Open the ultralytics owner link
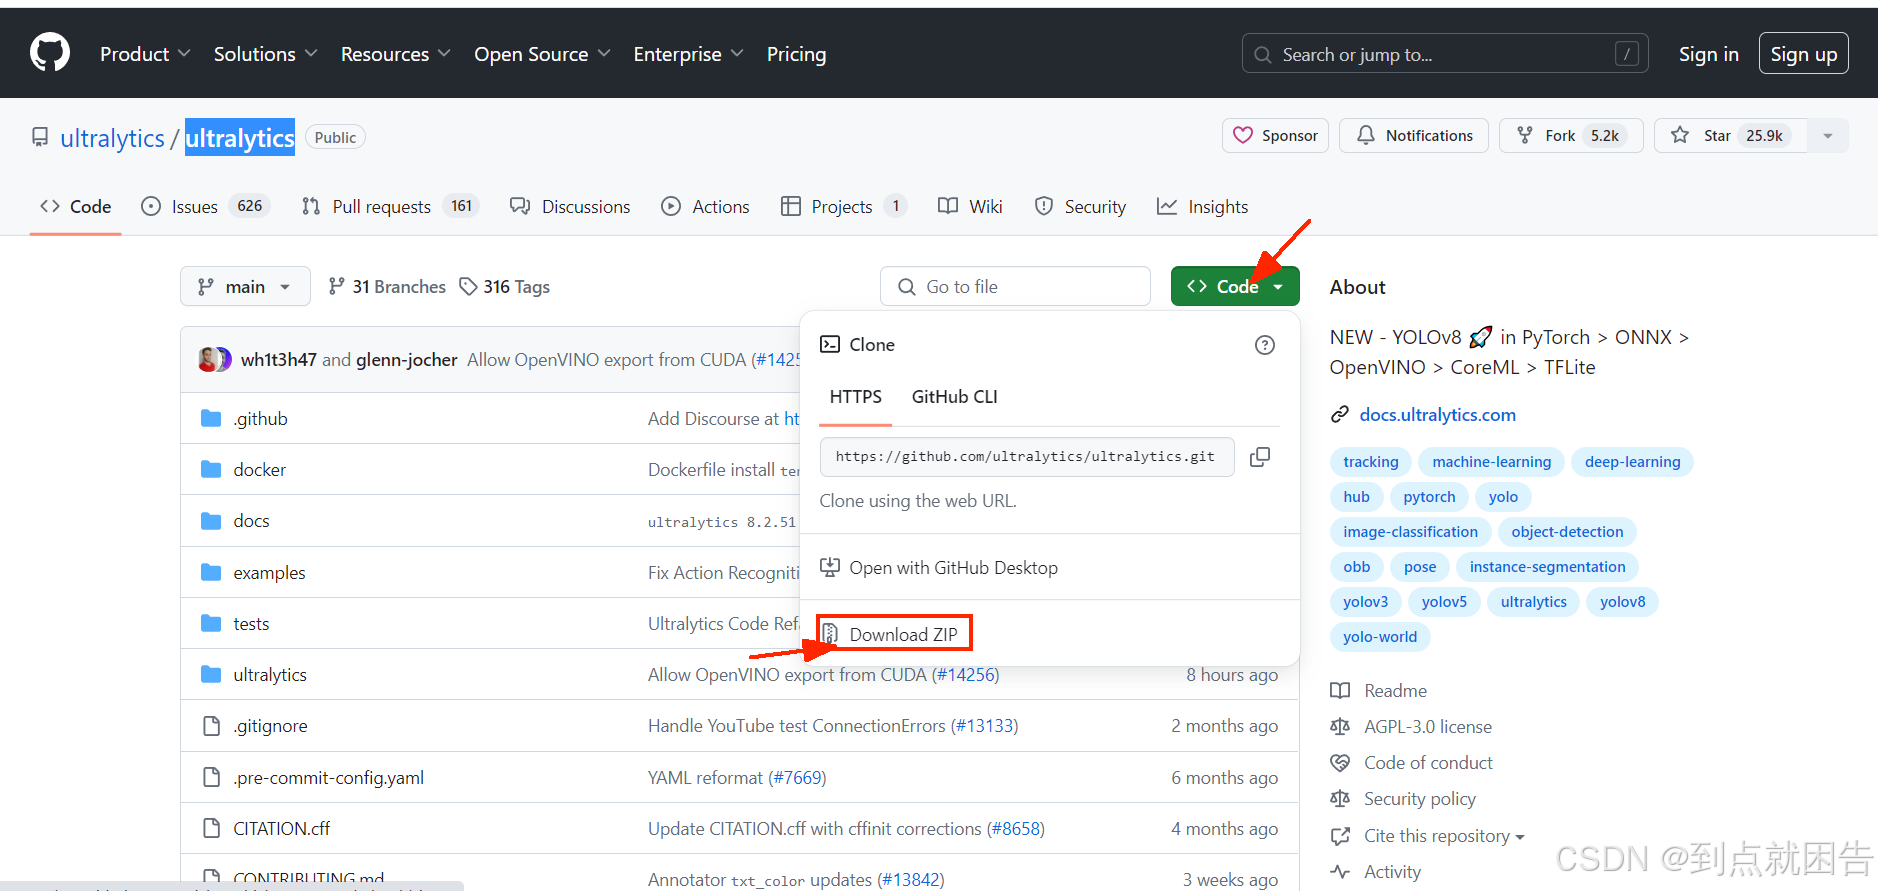1878x891 pixels. 112,138
